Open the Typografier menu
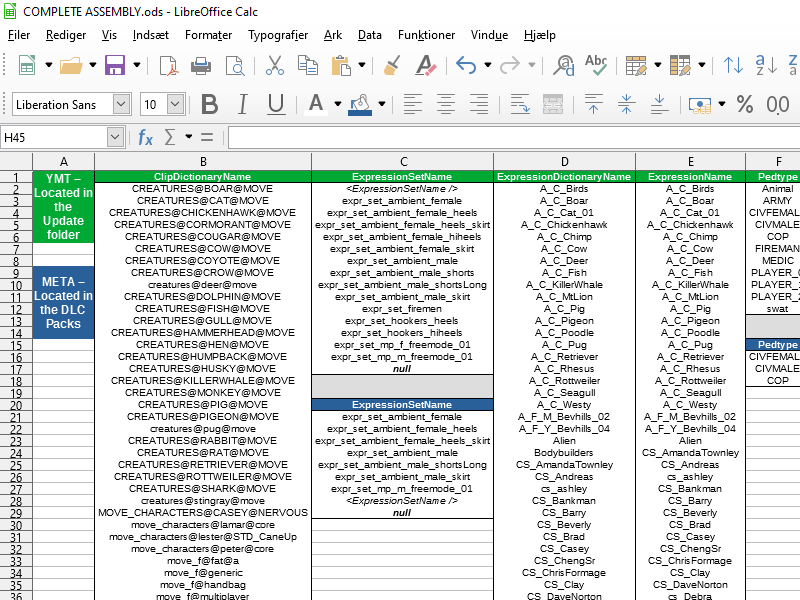 [x=278, y=35]
